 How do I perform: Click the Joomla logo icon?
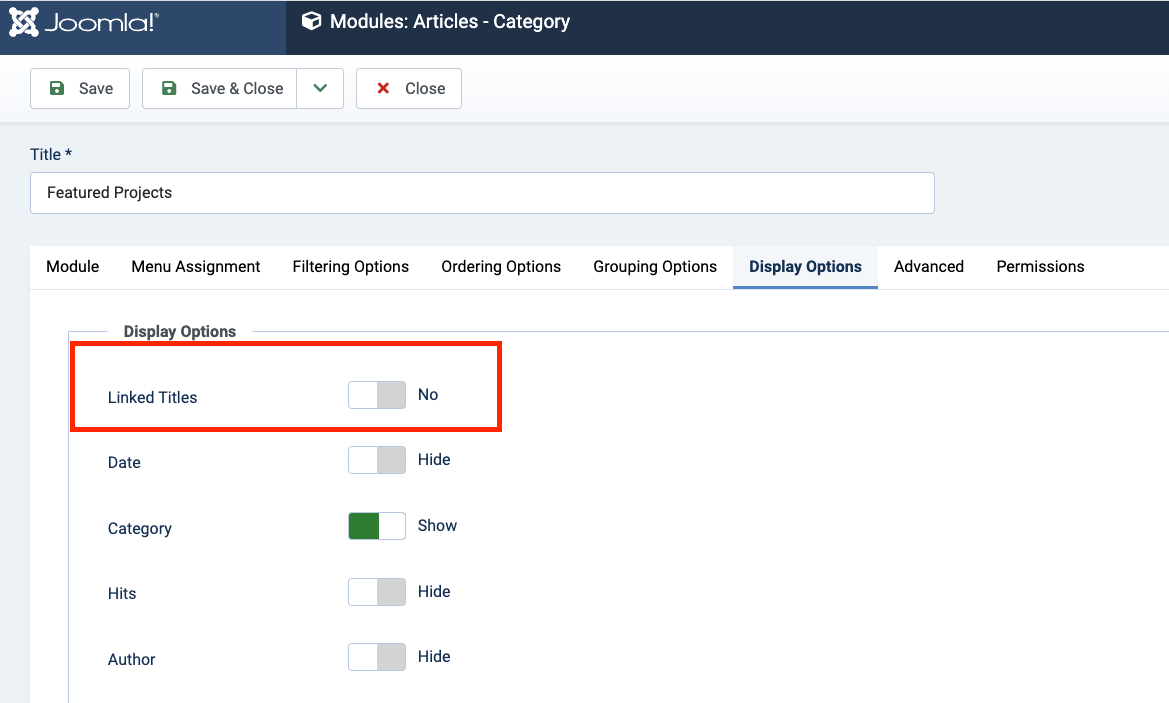coord(24,22)
